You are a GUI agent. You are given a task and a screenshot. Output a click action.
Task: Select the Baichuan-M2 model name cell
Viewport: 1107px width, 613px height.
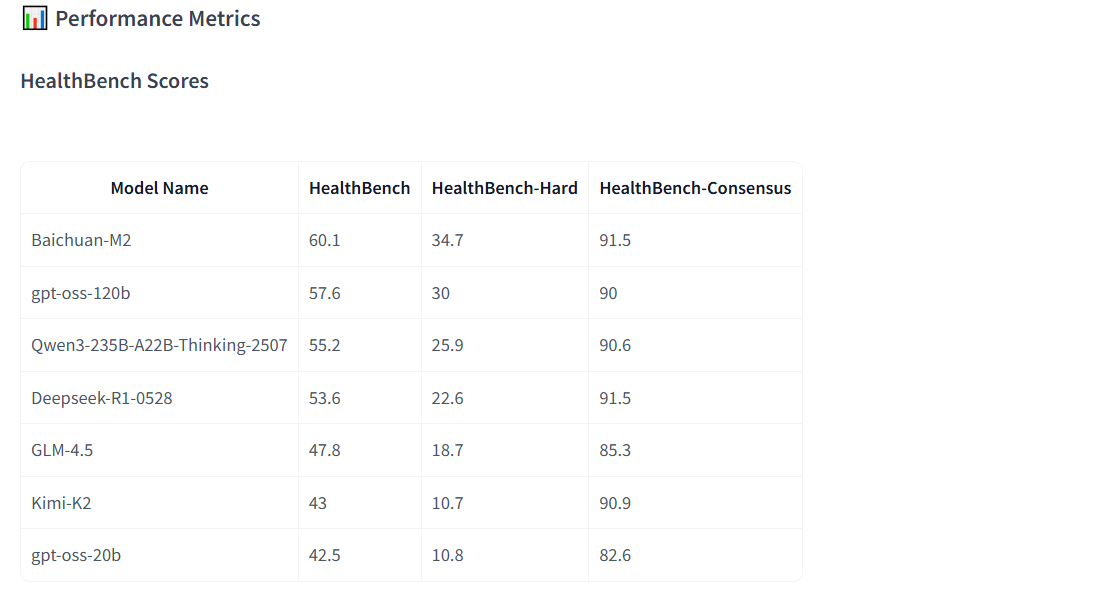pyautogui.click(x=81, y=240)
